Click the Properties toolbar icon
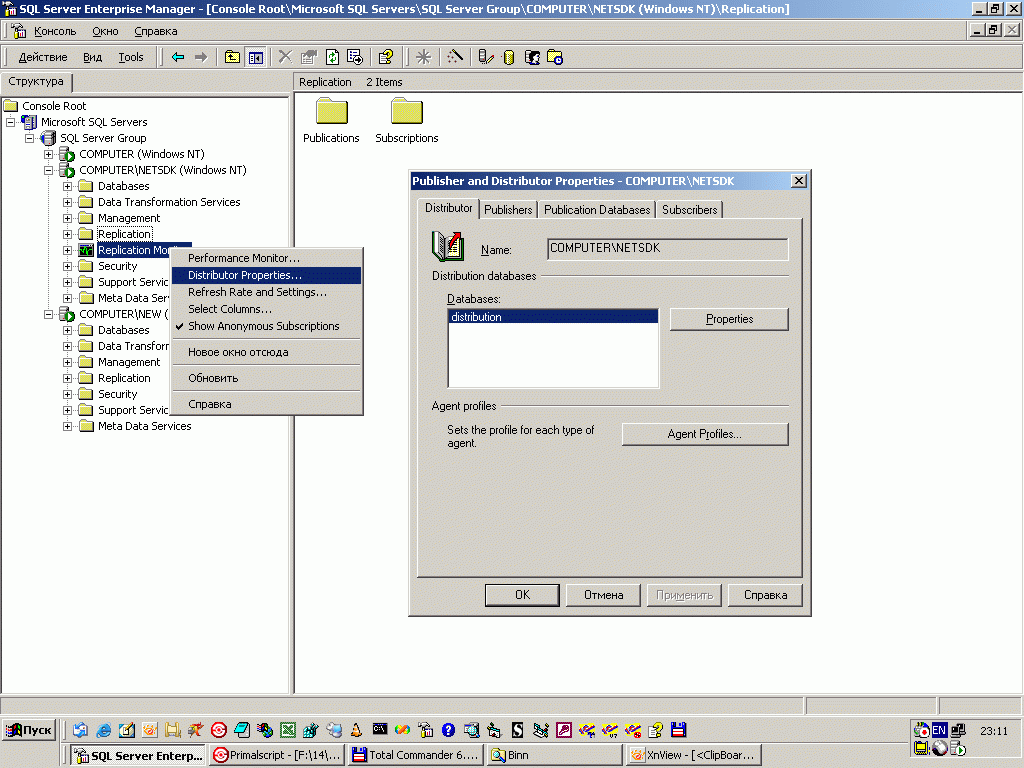 pyautogui.click(x=308, y=57)
